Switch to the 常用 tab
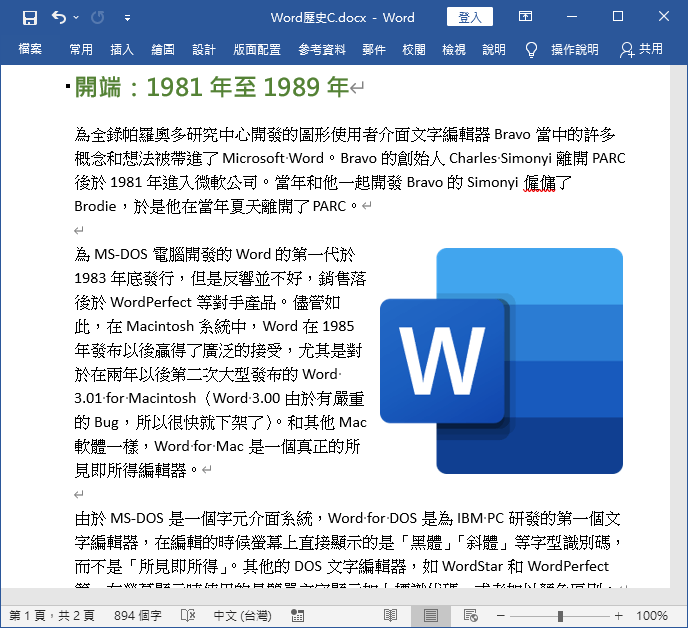 point(81,49)
